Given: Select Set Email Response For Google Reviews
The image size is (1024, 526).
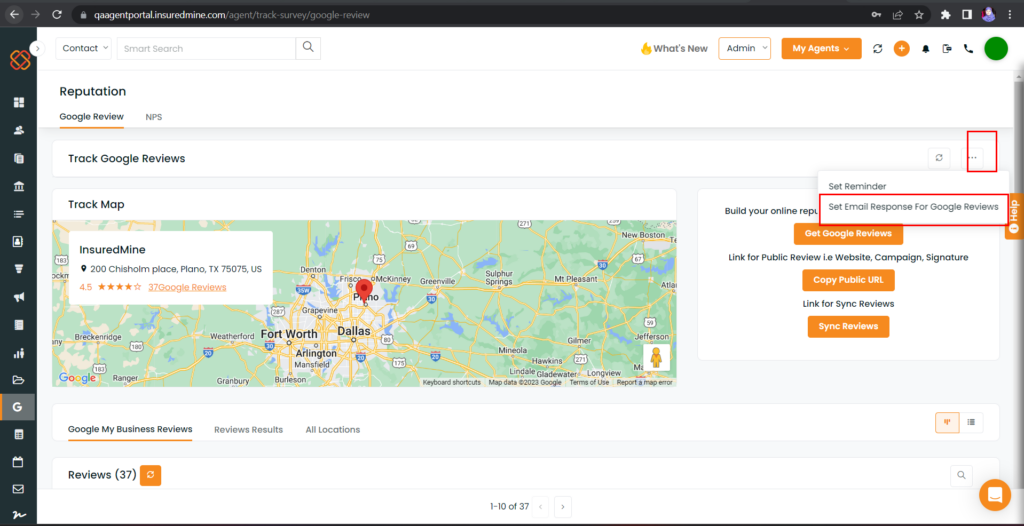Looking at the screenshot, I should pyautogui.click(x=913, y=206).
